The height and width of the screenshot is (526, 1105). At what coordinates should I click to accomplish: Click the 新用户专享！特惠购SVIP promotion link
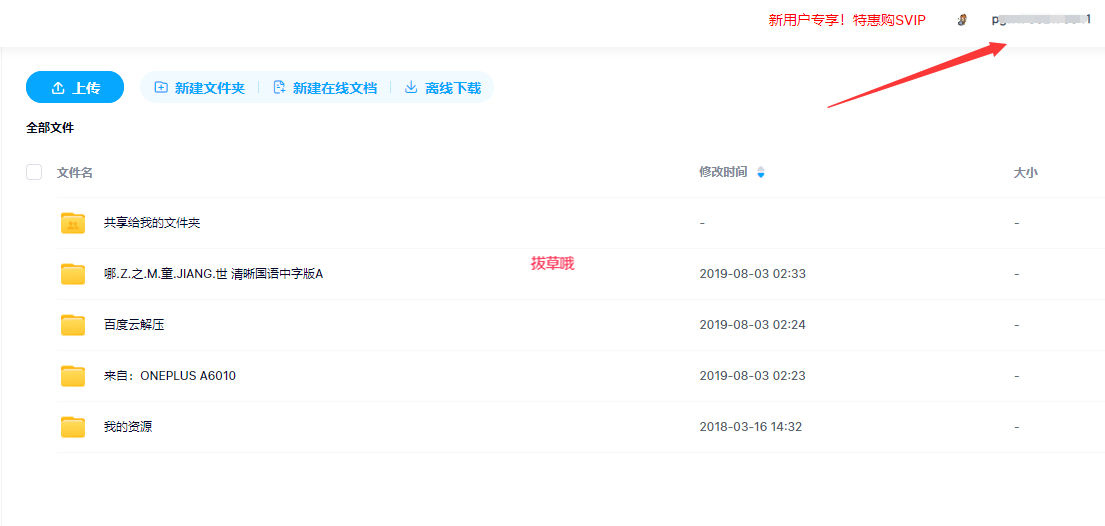(x=846, y=20)
